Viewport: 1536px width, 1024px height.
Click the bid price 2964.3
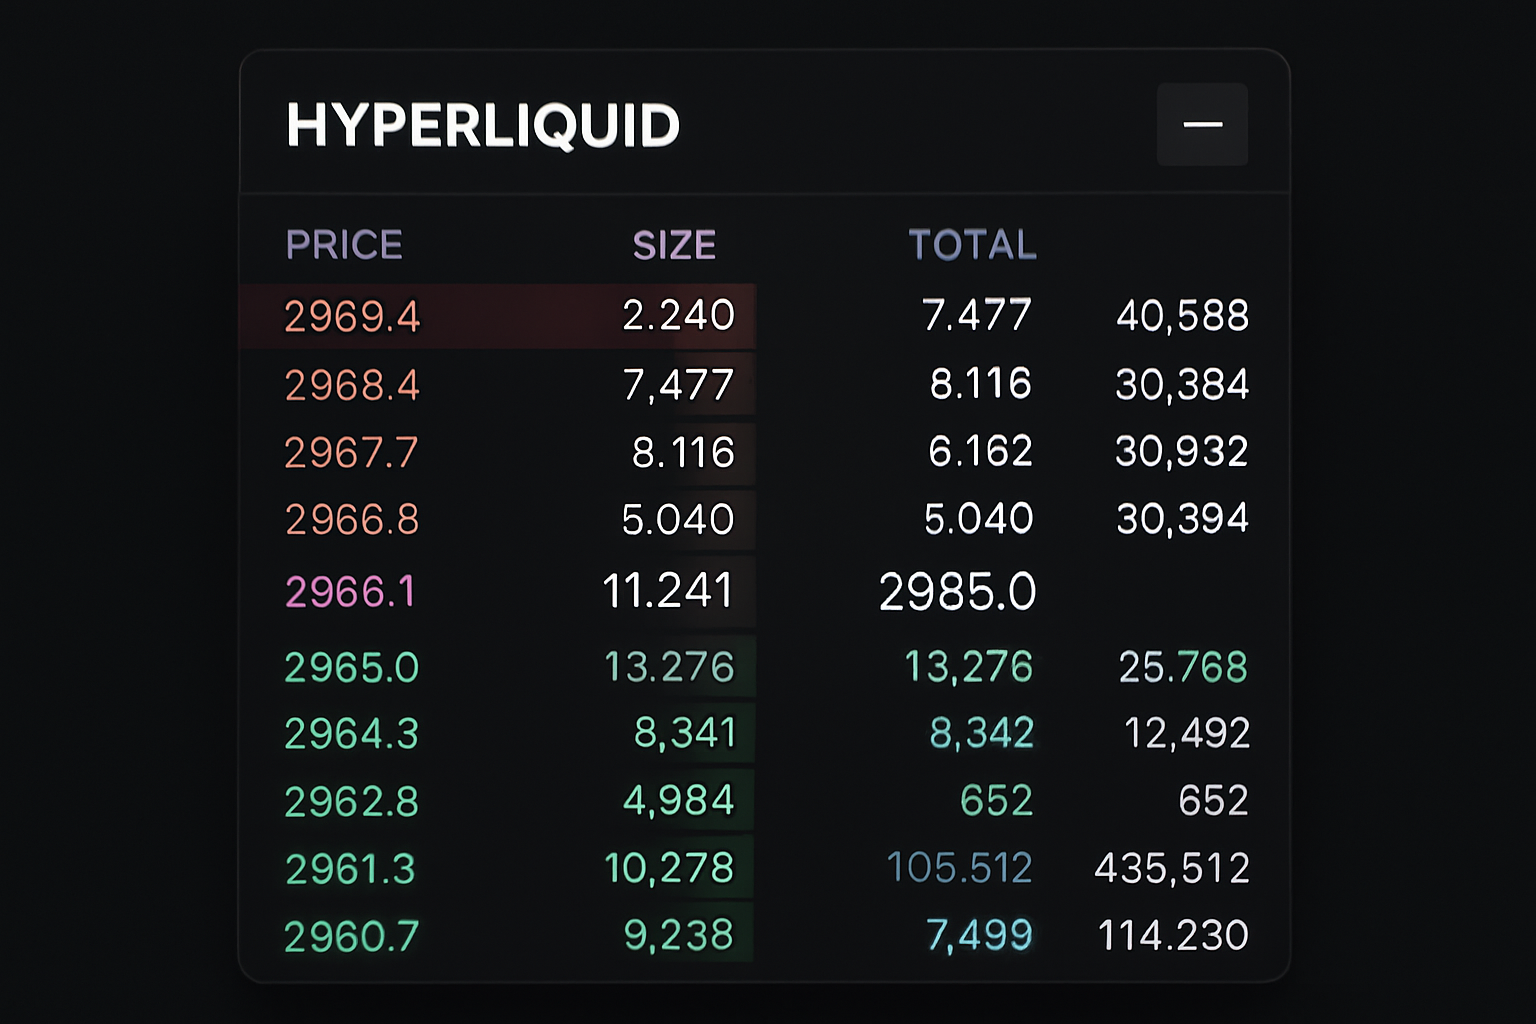(x=352, y=733)
